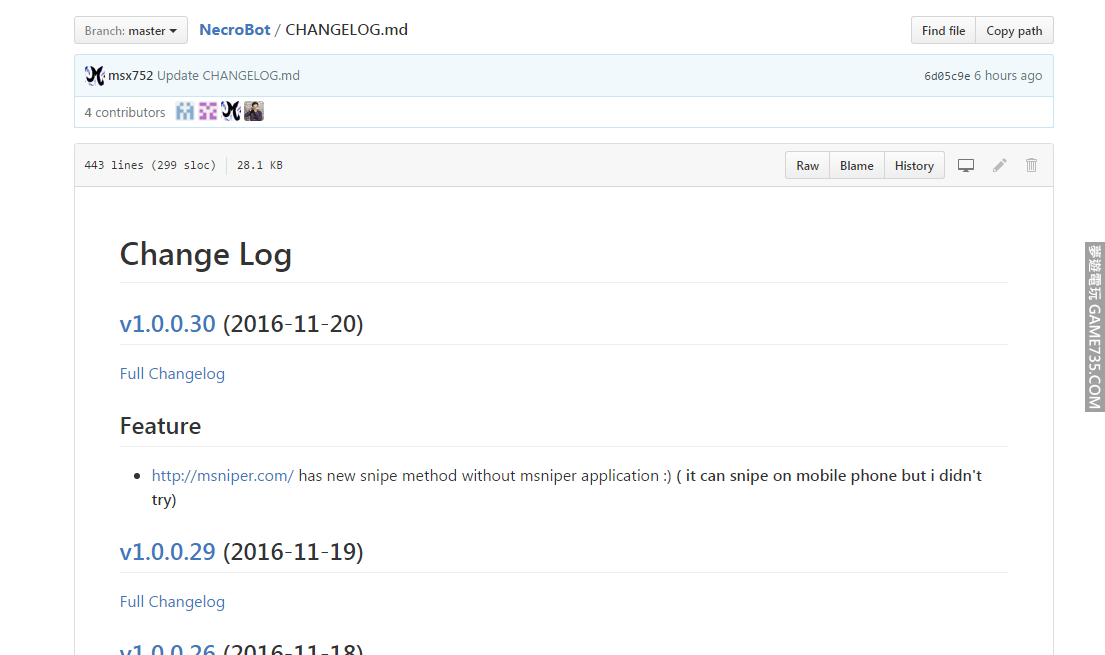
Task: Click the trash can delete icon
Action: [1032, 165]
